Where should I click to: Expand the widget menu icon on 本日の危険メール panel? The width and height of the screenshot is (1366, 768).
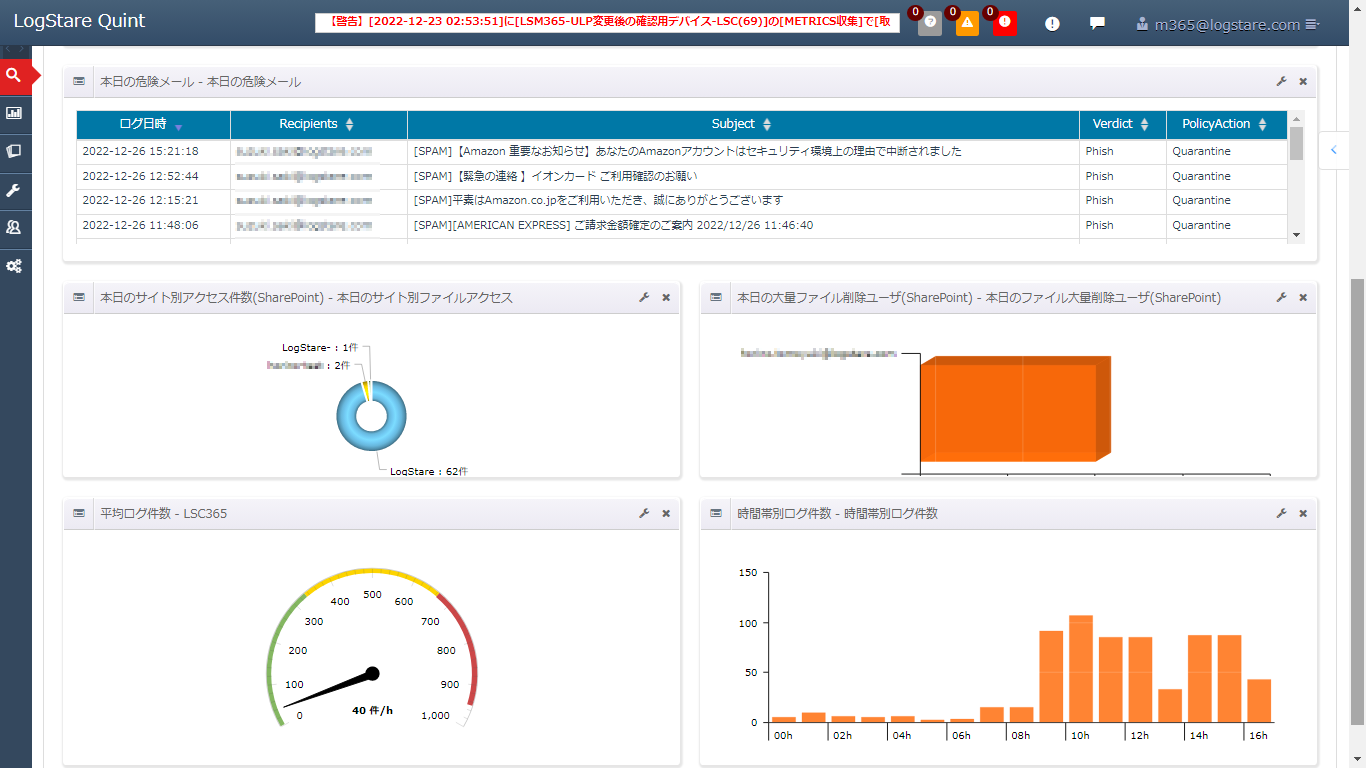(78, 81)
